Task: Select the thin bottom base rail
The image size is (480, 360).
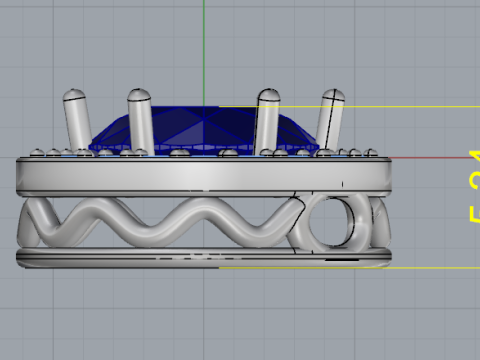Action: tap(203, 258)
